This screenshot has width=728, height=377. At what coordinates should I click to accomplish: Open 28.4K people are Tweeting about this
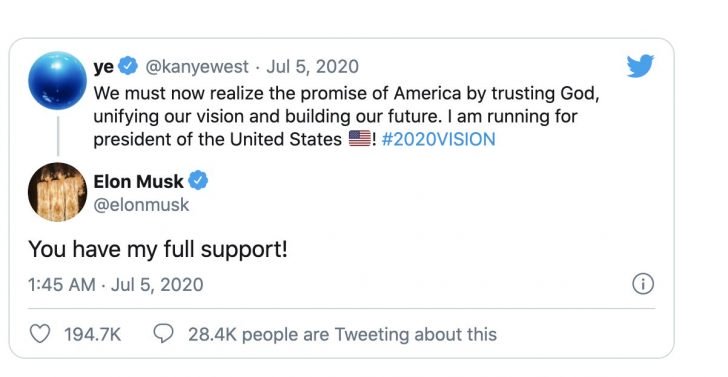pos(342,334)
